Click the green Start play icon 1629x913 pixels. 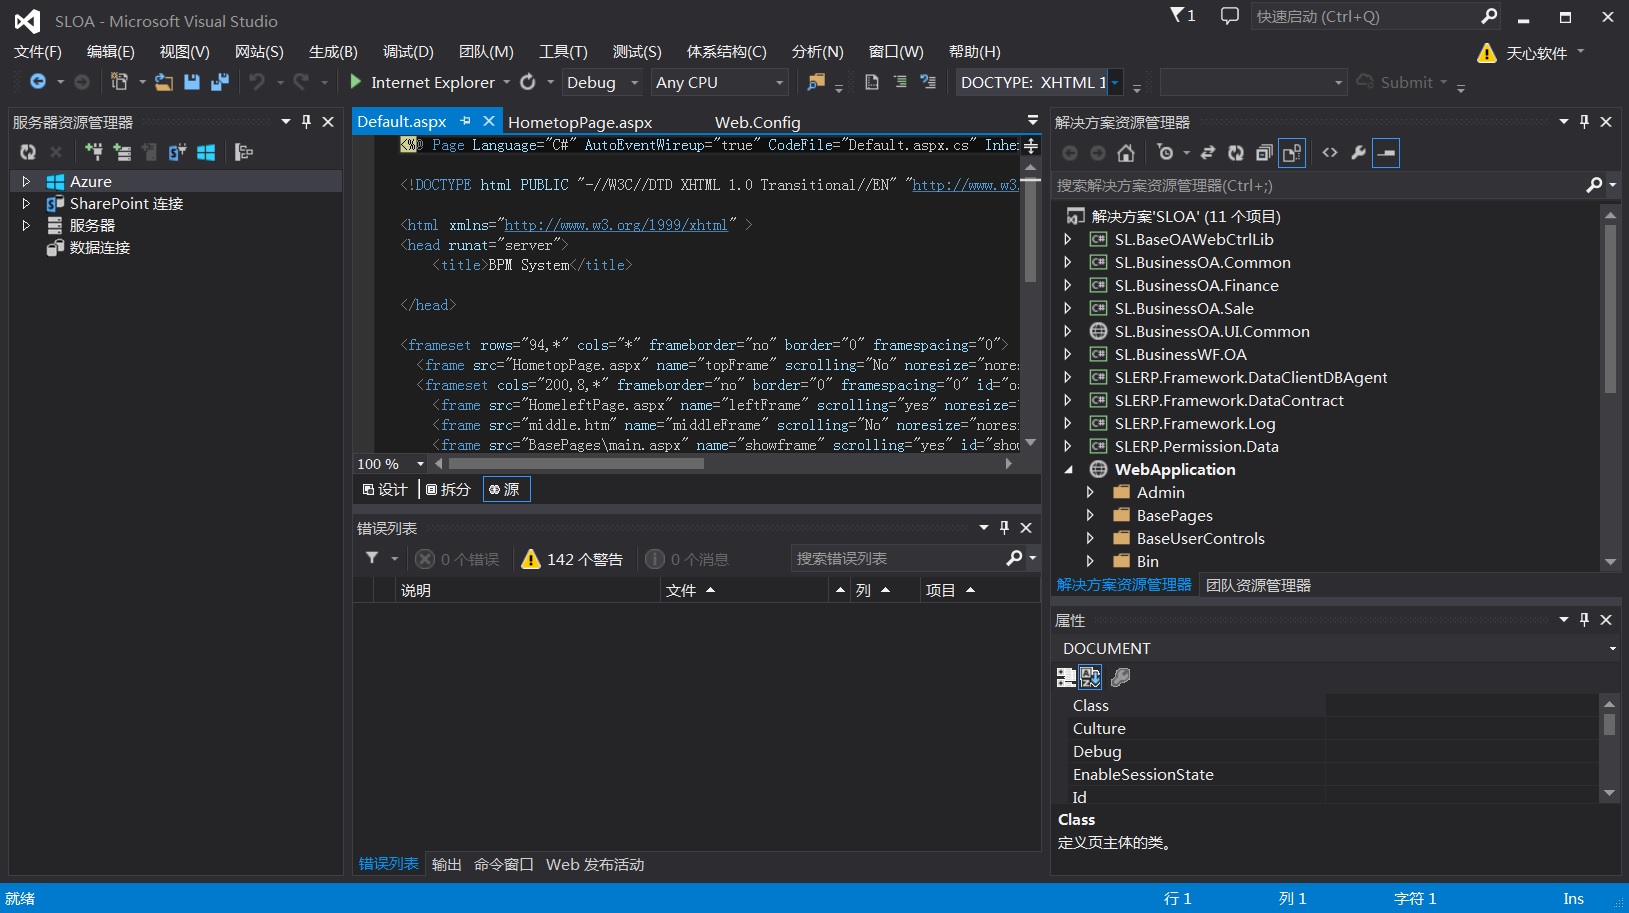[355, 82]
